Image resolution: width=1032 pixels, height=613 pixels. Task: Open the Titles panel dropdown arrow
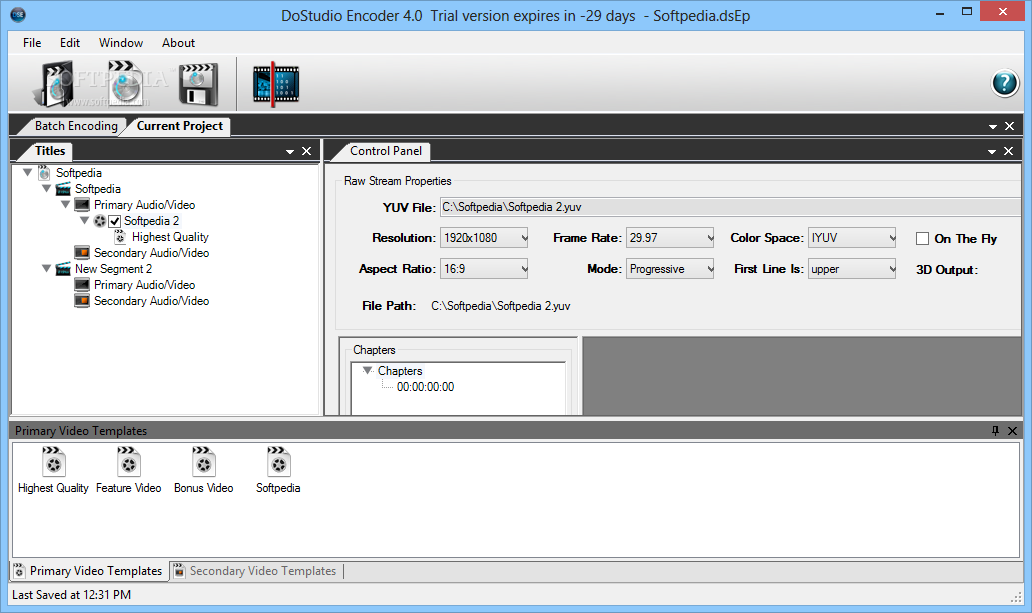[x=290, y=151]
